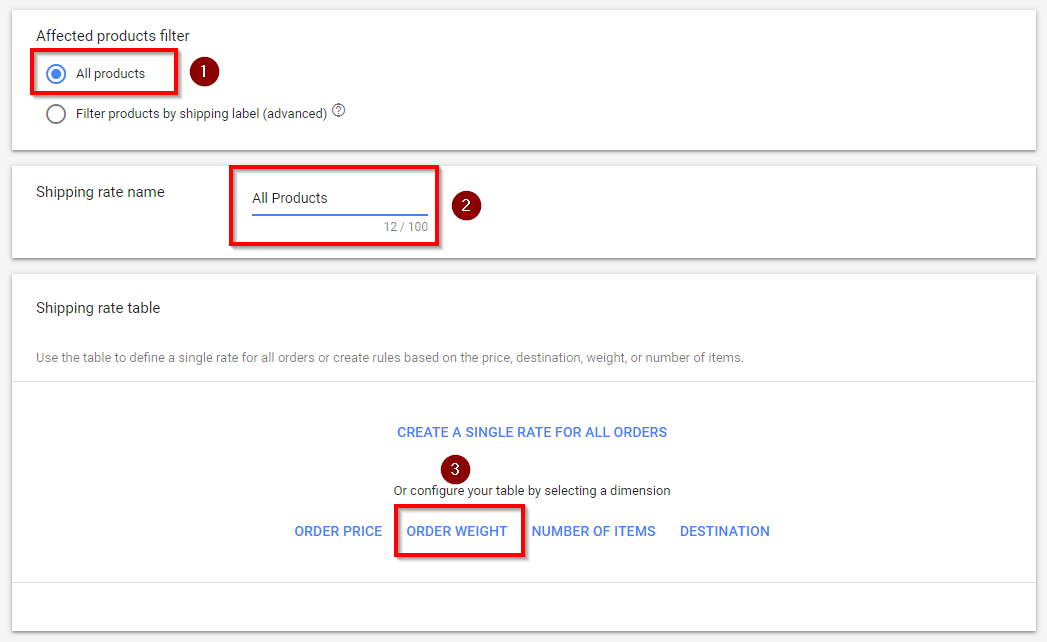
Task: Click CREATE A SINGLE RATE FOR ALL ORDERS
Action: pyautogui.click(x=532, y=432)
